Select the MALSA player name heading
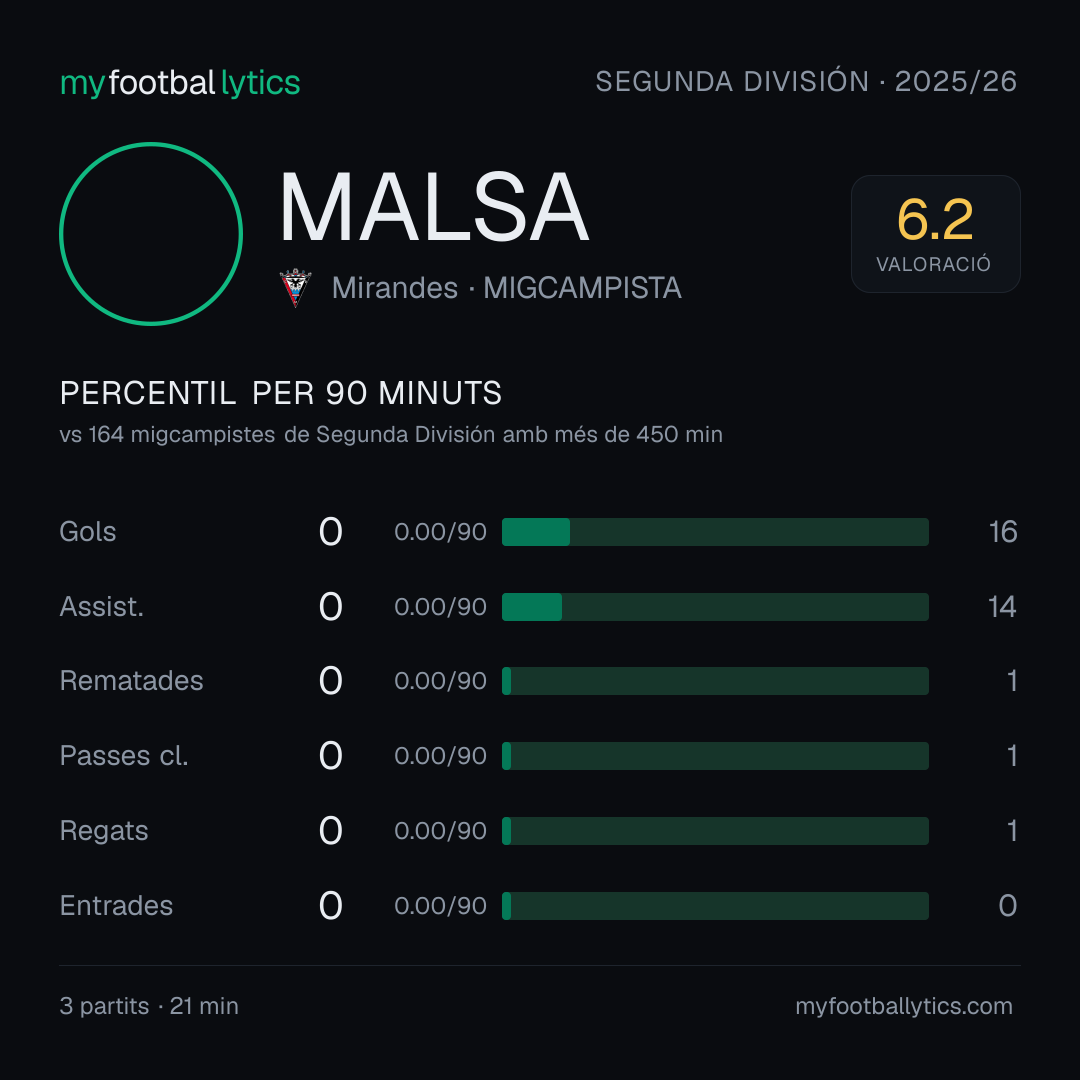 (433, 207)
